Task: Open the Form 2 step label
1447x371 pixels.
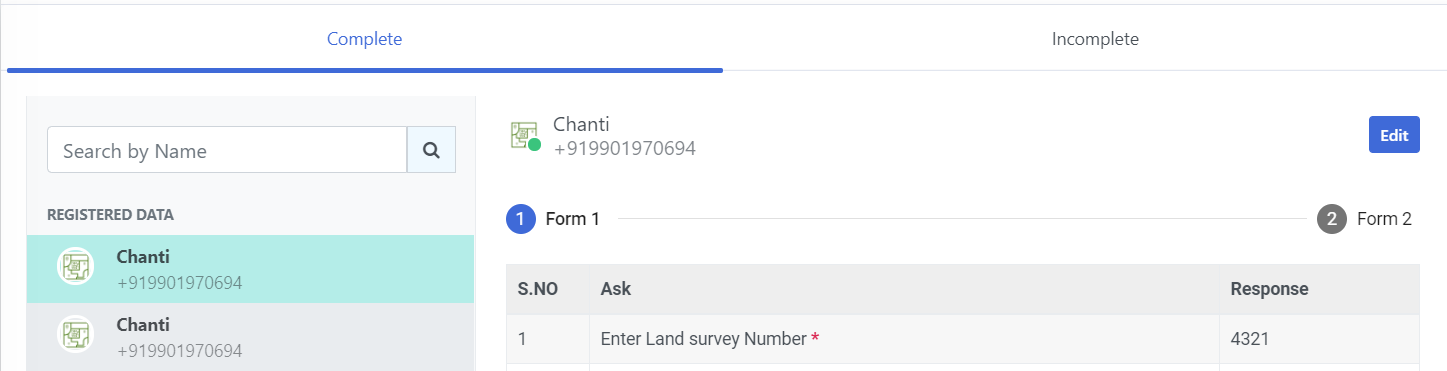Action: pos(1384,219)
